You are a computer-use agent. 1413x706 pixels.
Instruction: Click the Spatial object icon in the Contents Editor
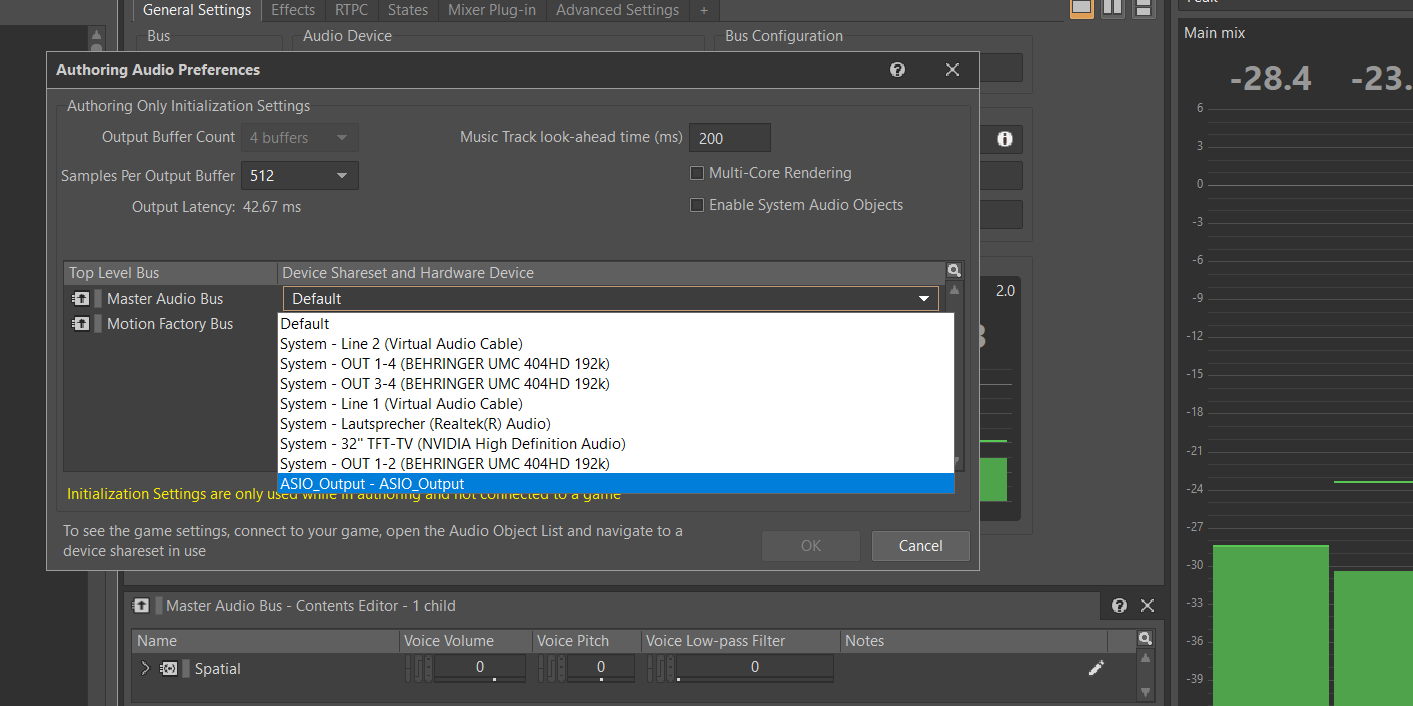click(168, 668)
